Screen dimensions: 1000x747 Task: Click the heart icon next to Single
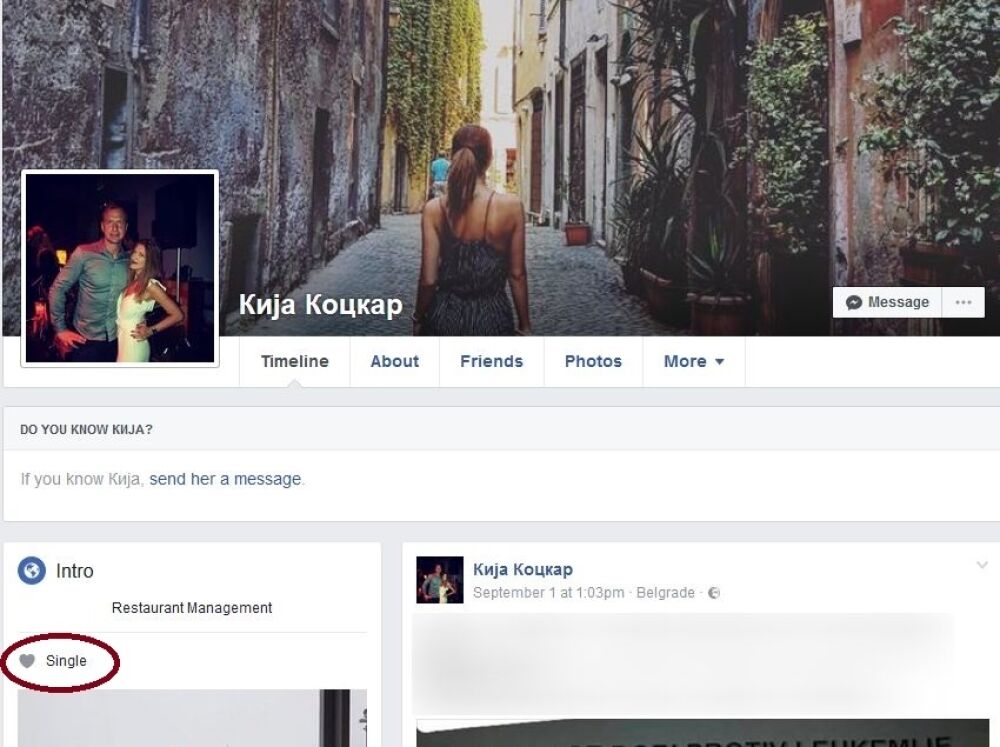click(27, 661)
